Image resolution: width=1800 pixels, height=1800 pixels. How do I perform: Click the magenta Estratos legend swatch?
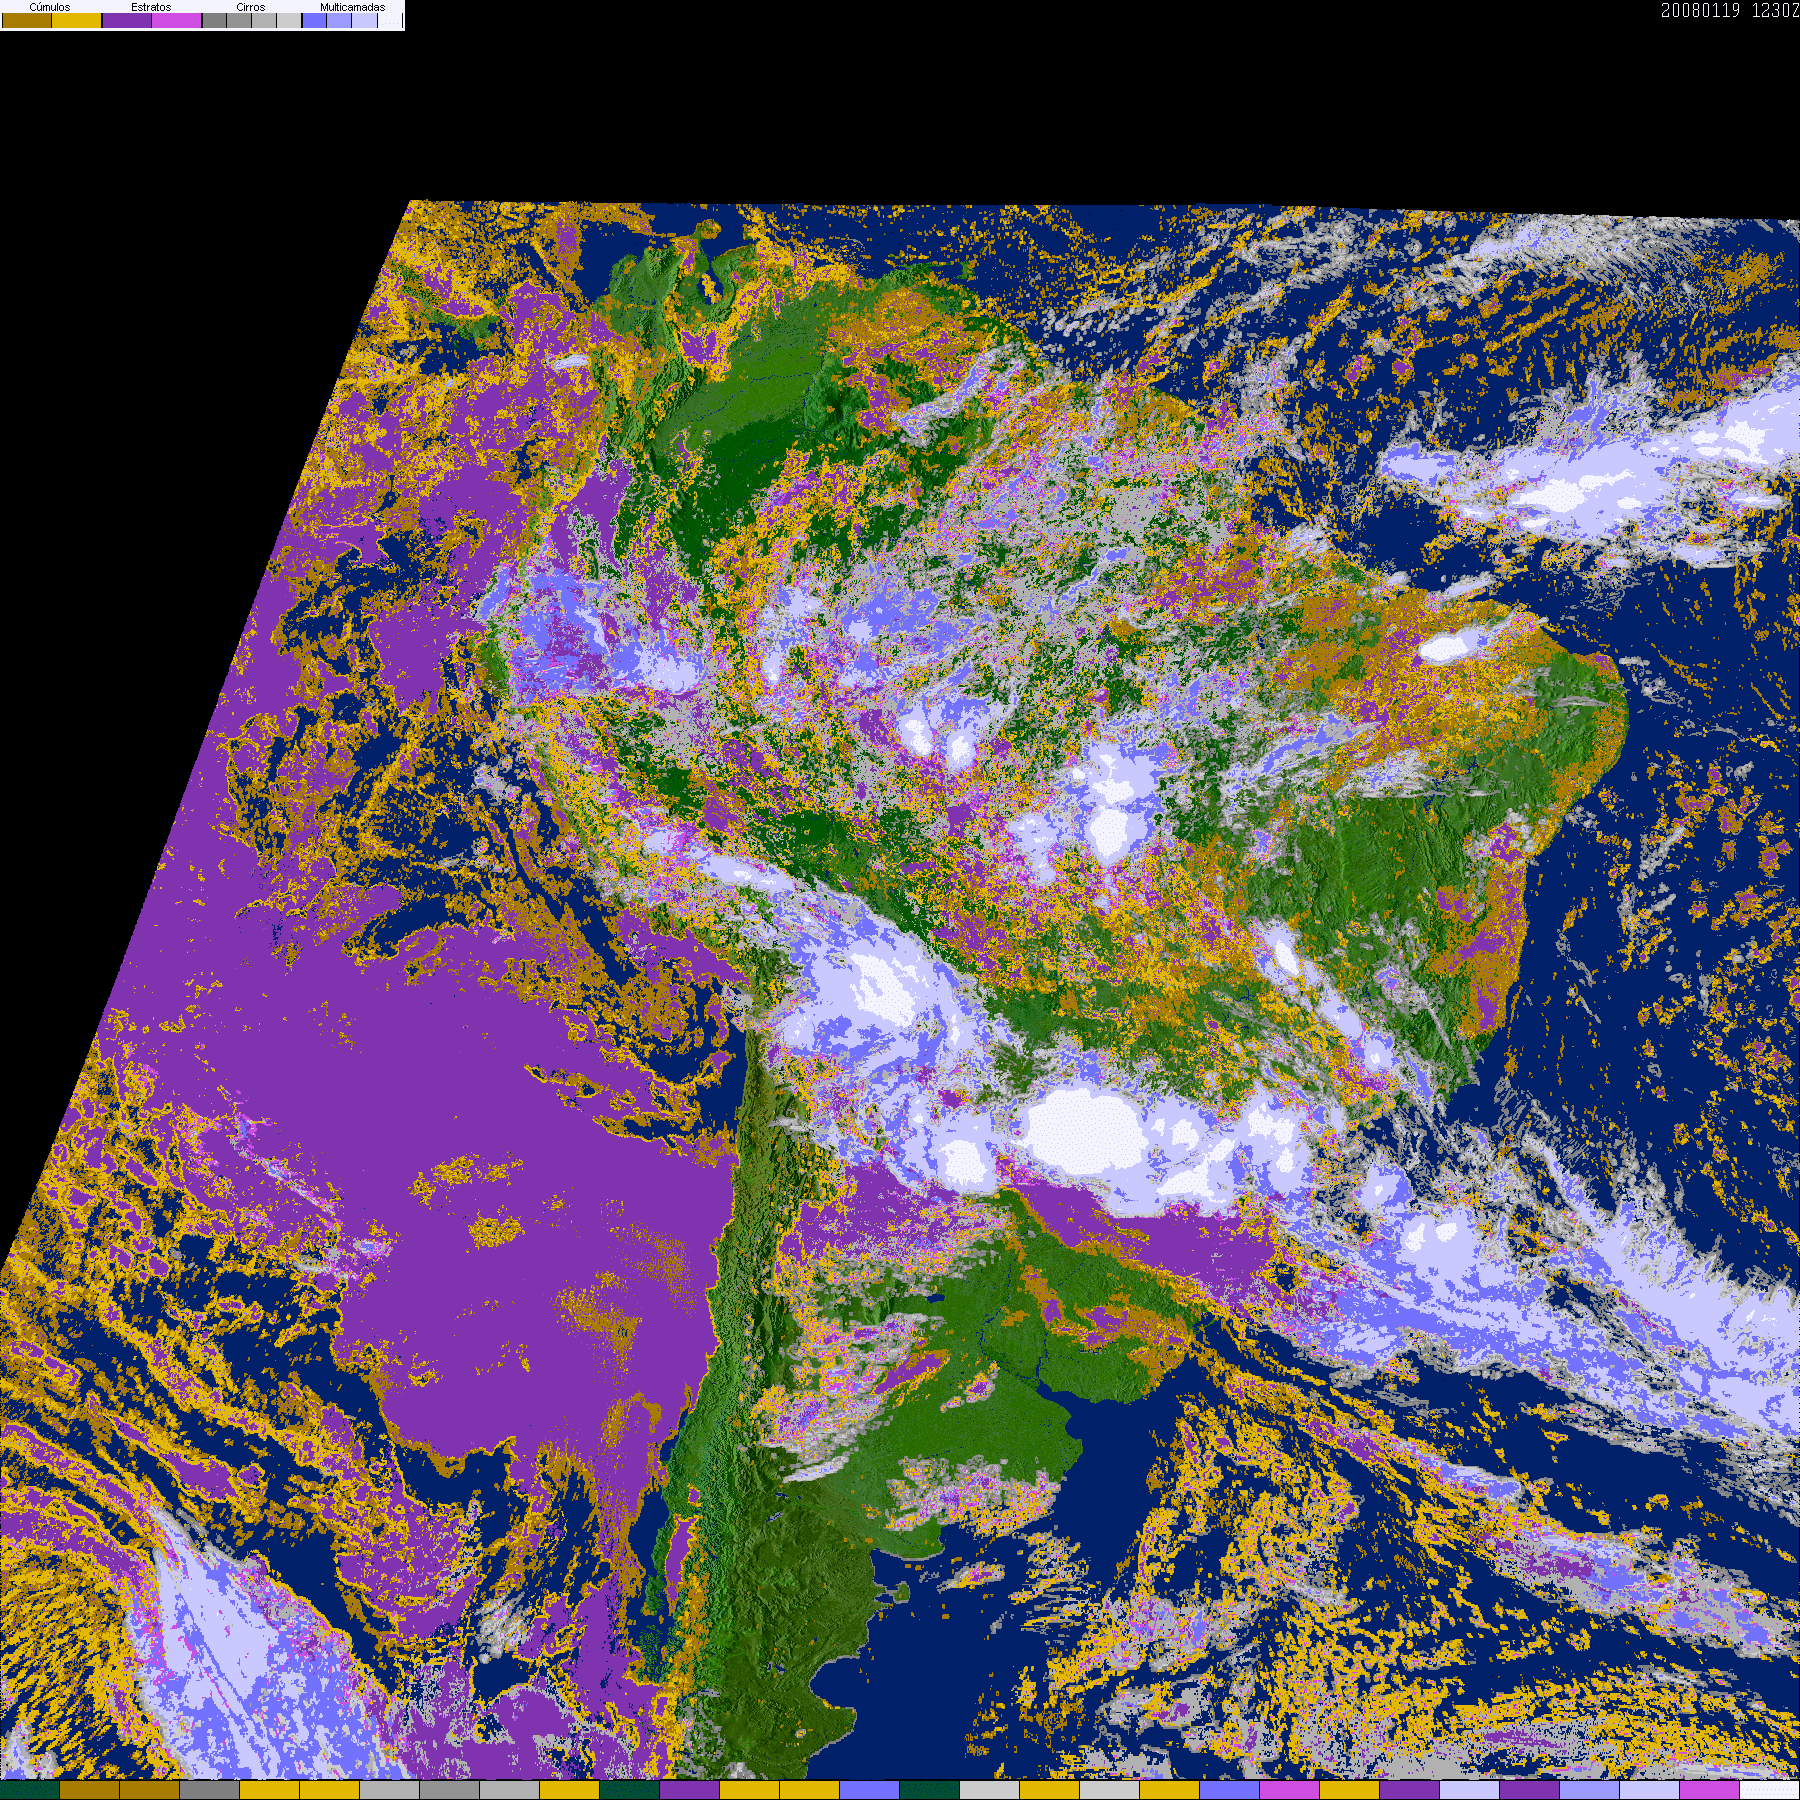pos(177,20)
